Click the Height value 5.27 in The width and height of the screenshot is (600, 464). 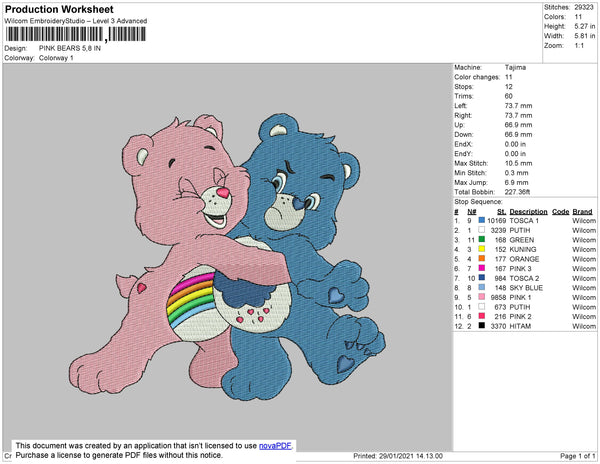point(585,26)
